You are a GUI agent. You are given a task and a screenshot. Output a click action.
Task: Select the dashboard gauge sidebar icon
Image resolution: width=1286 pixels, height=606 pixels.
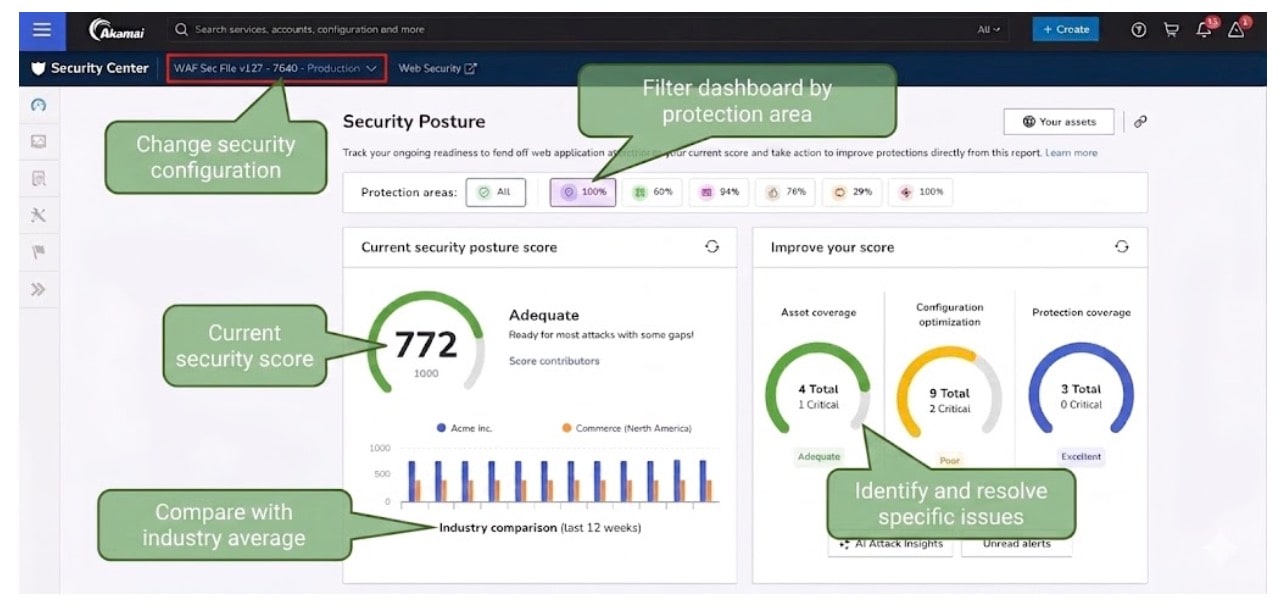(x=39, y=105)
